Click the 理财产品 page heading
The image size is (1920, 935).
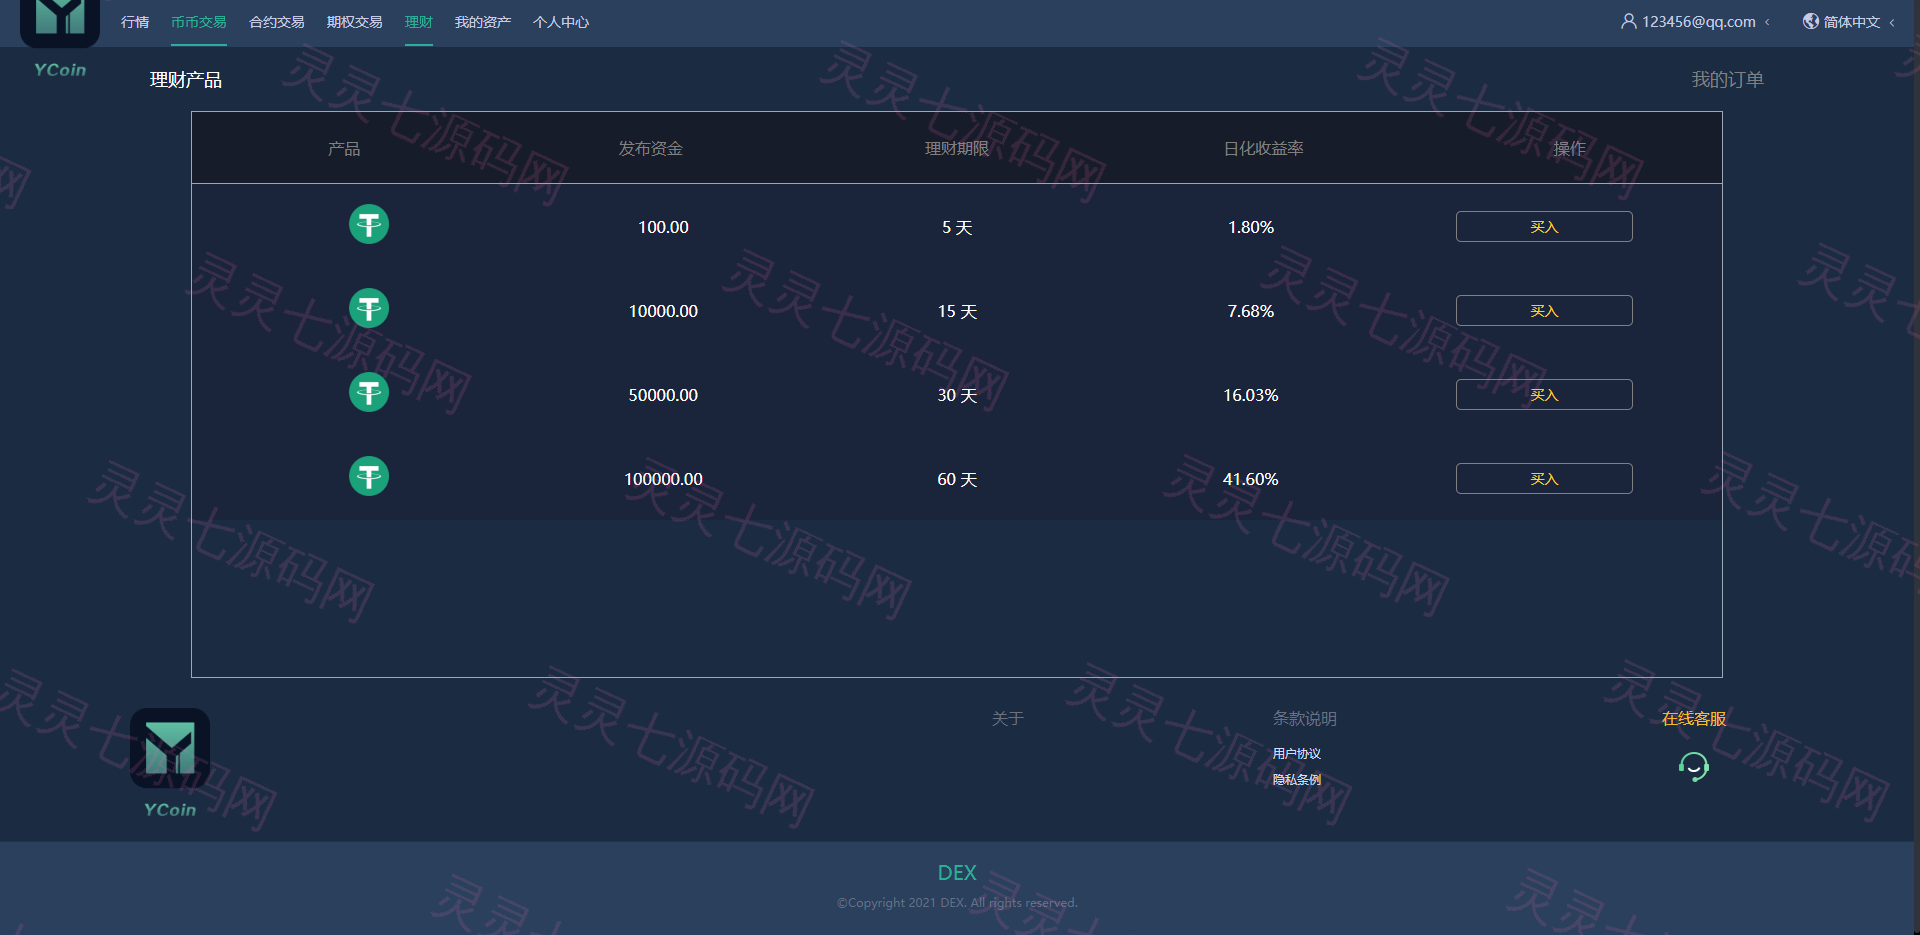pos(186,80)
